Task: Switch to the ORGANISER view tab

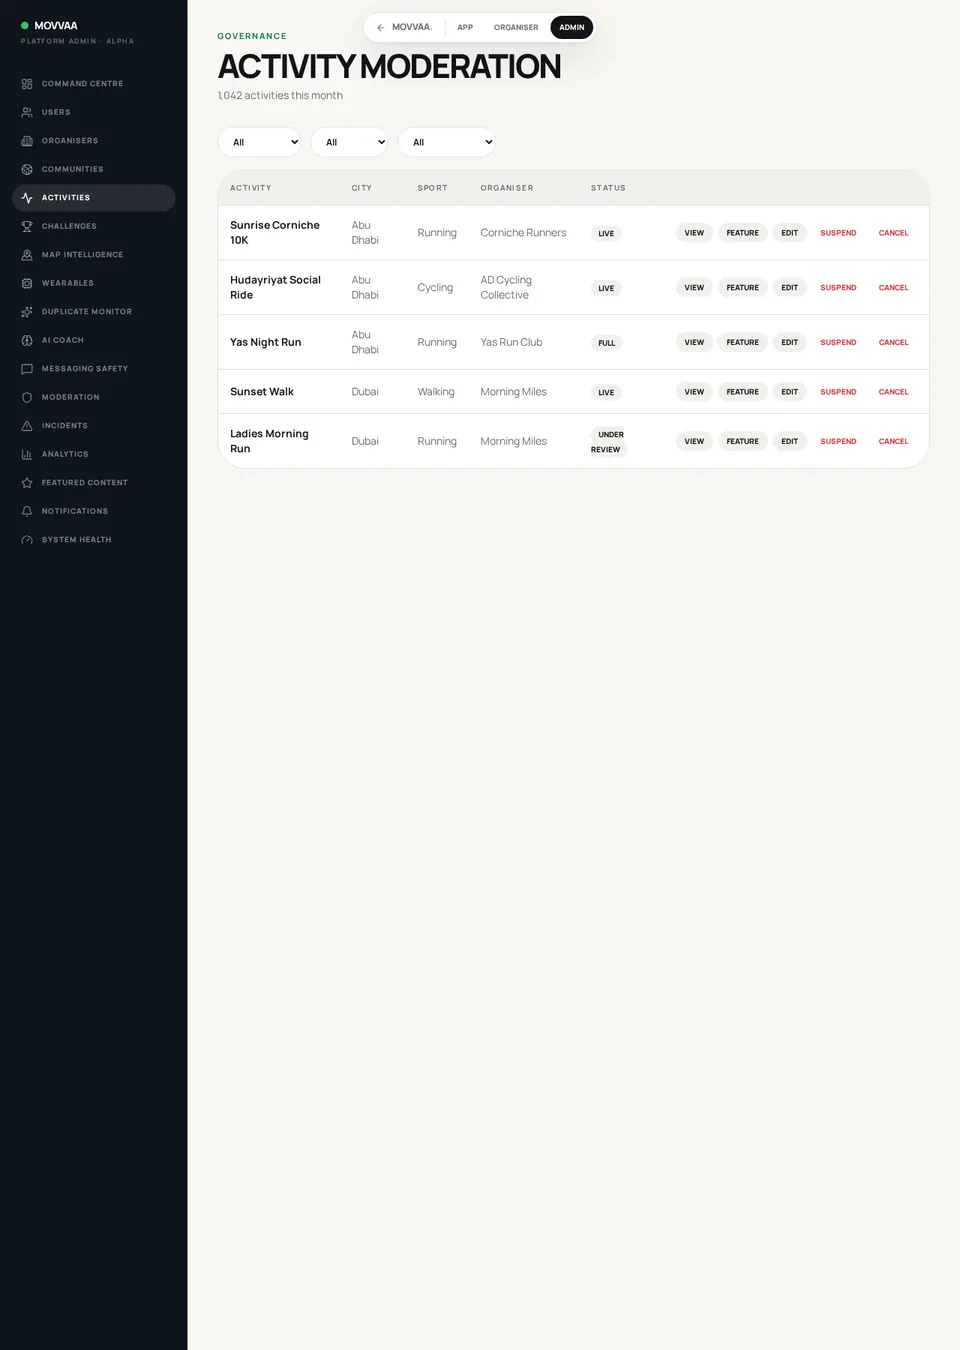Action: pos(516,27)
